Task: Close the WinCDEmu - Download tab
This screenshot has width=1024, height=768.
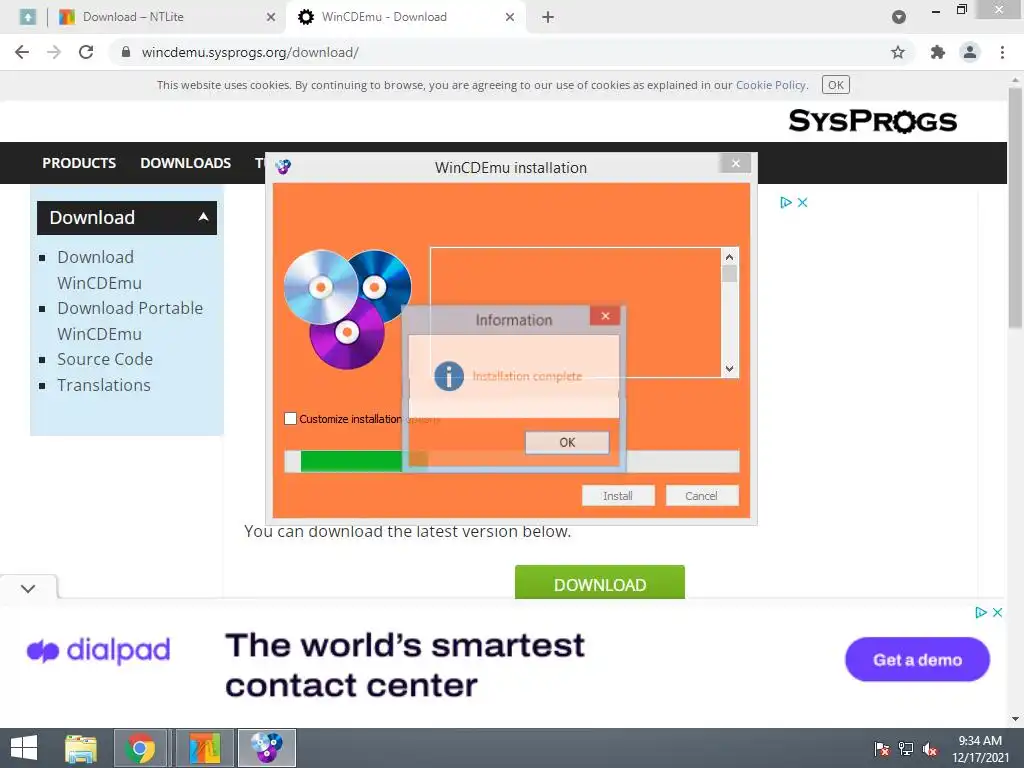Action: 510,17
